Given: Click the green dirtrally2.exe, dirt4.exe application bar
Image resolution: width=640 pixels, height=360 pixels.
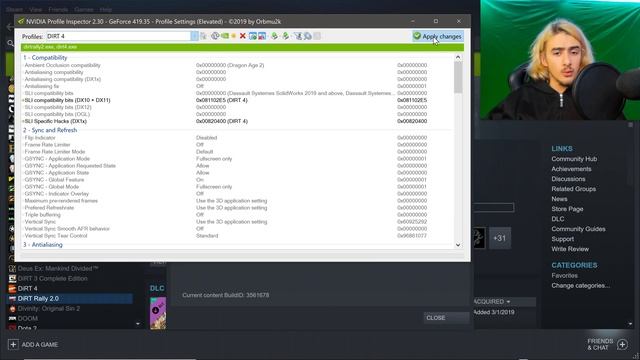Looking at the screenshot, I should tap(242, 47).
